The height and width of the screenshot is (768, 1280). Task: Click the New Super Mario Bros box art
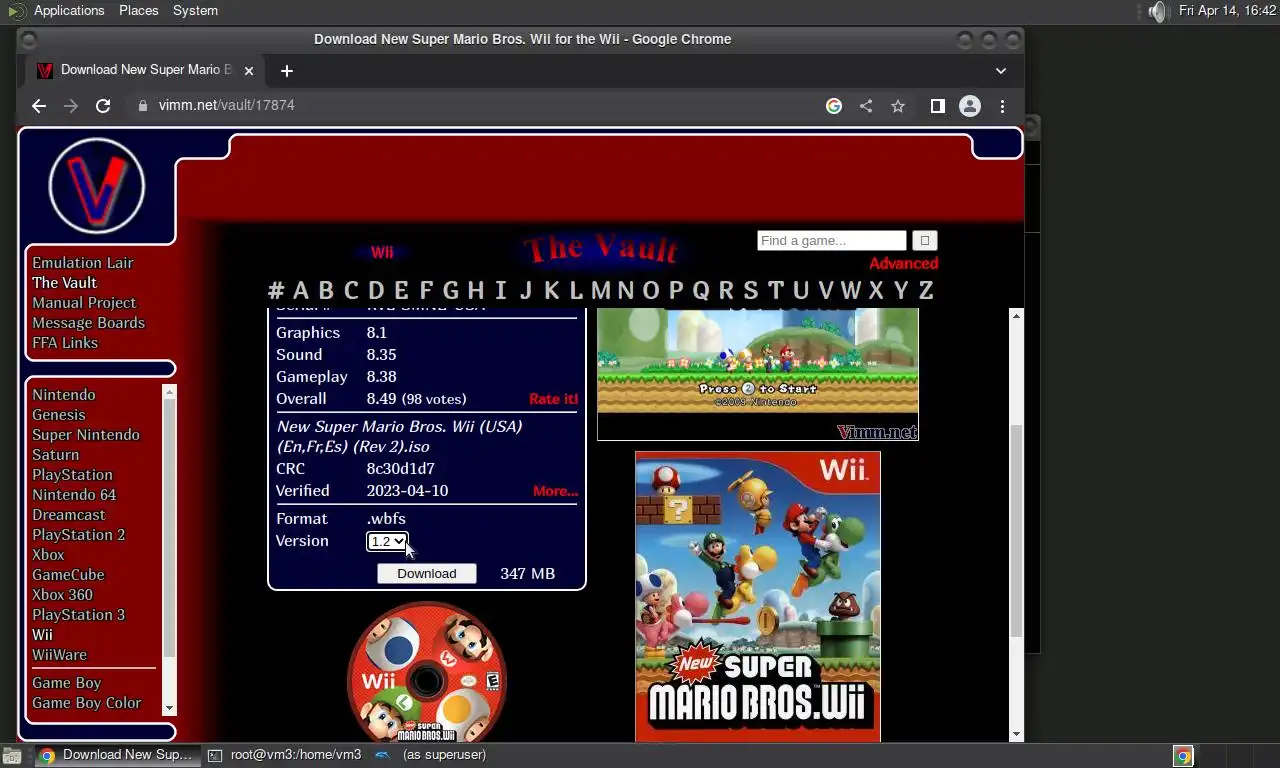pyautogui.click(x=758, y=596)
